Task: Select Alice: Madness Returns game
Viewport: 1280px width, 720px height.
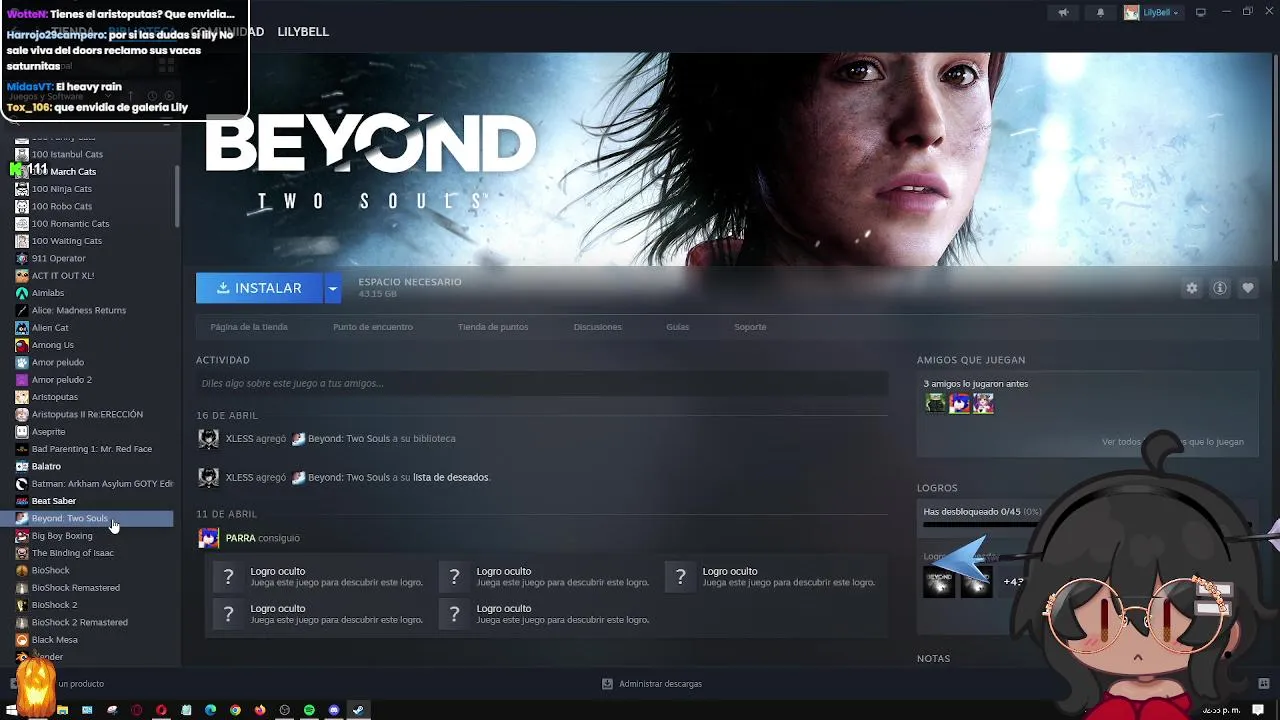Action: click(78, 310)
